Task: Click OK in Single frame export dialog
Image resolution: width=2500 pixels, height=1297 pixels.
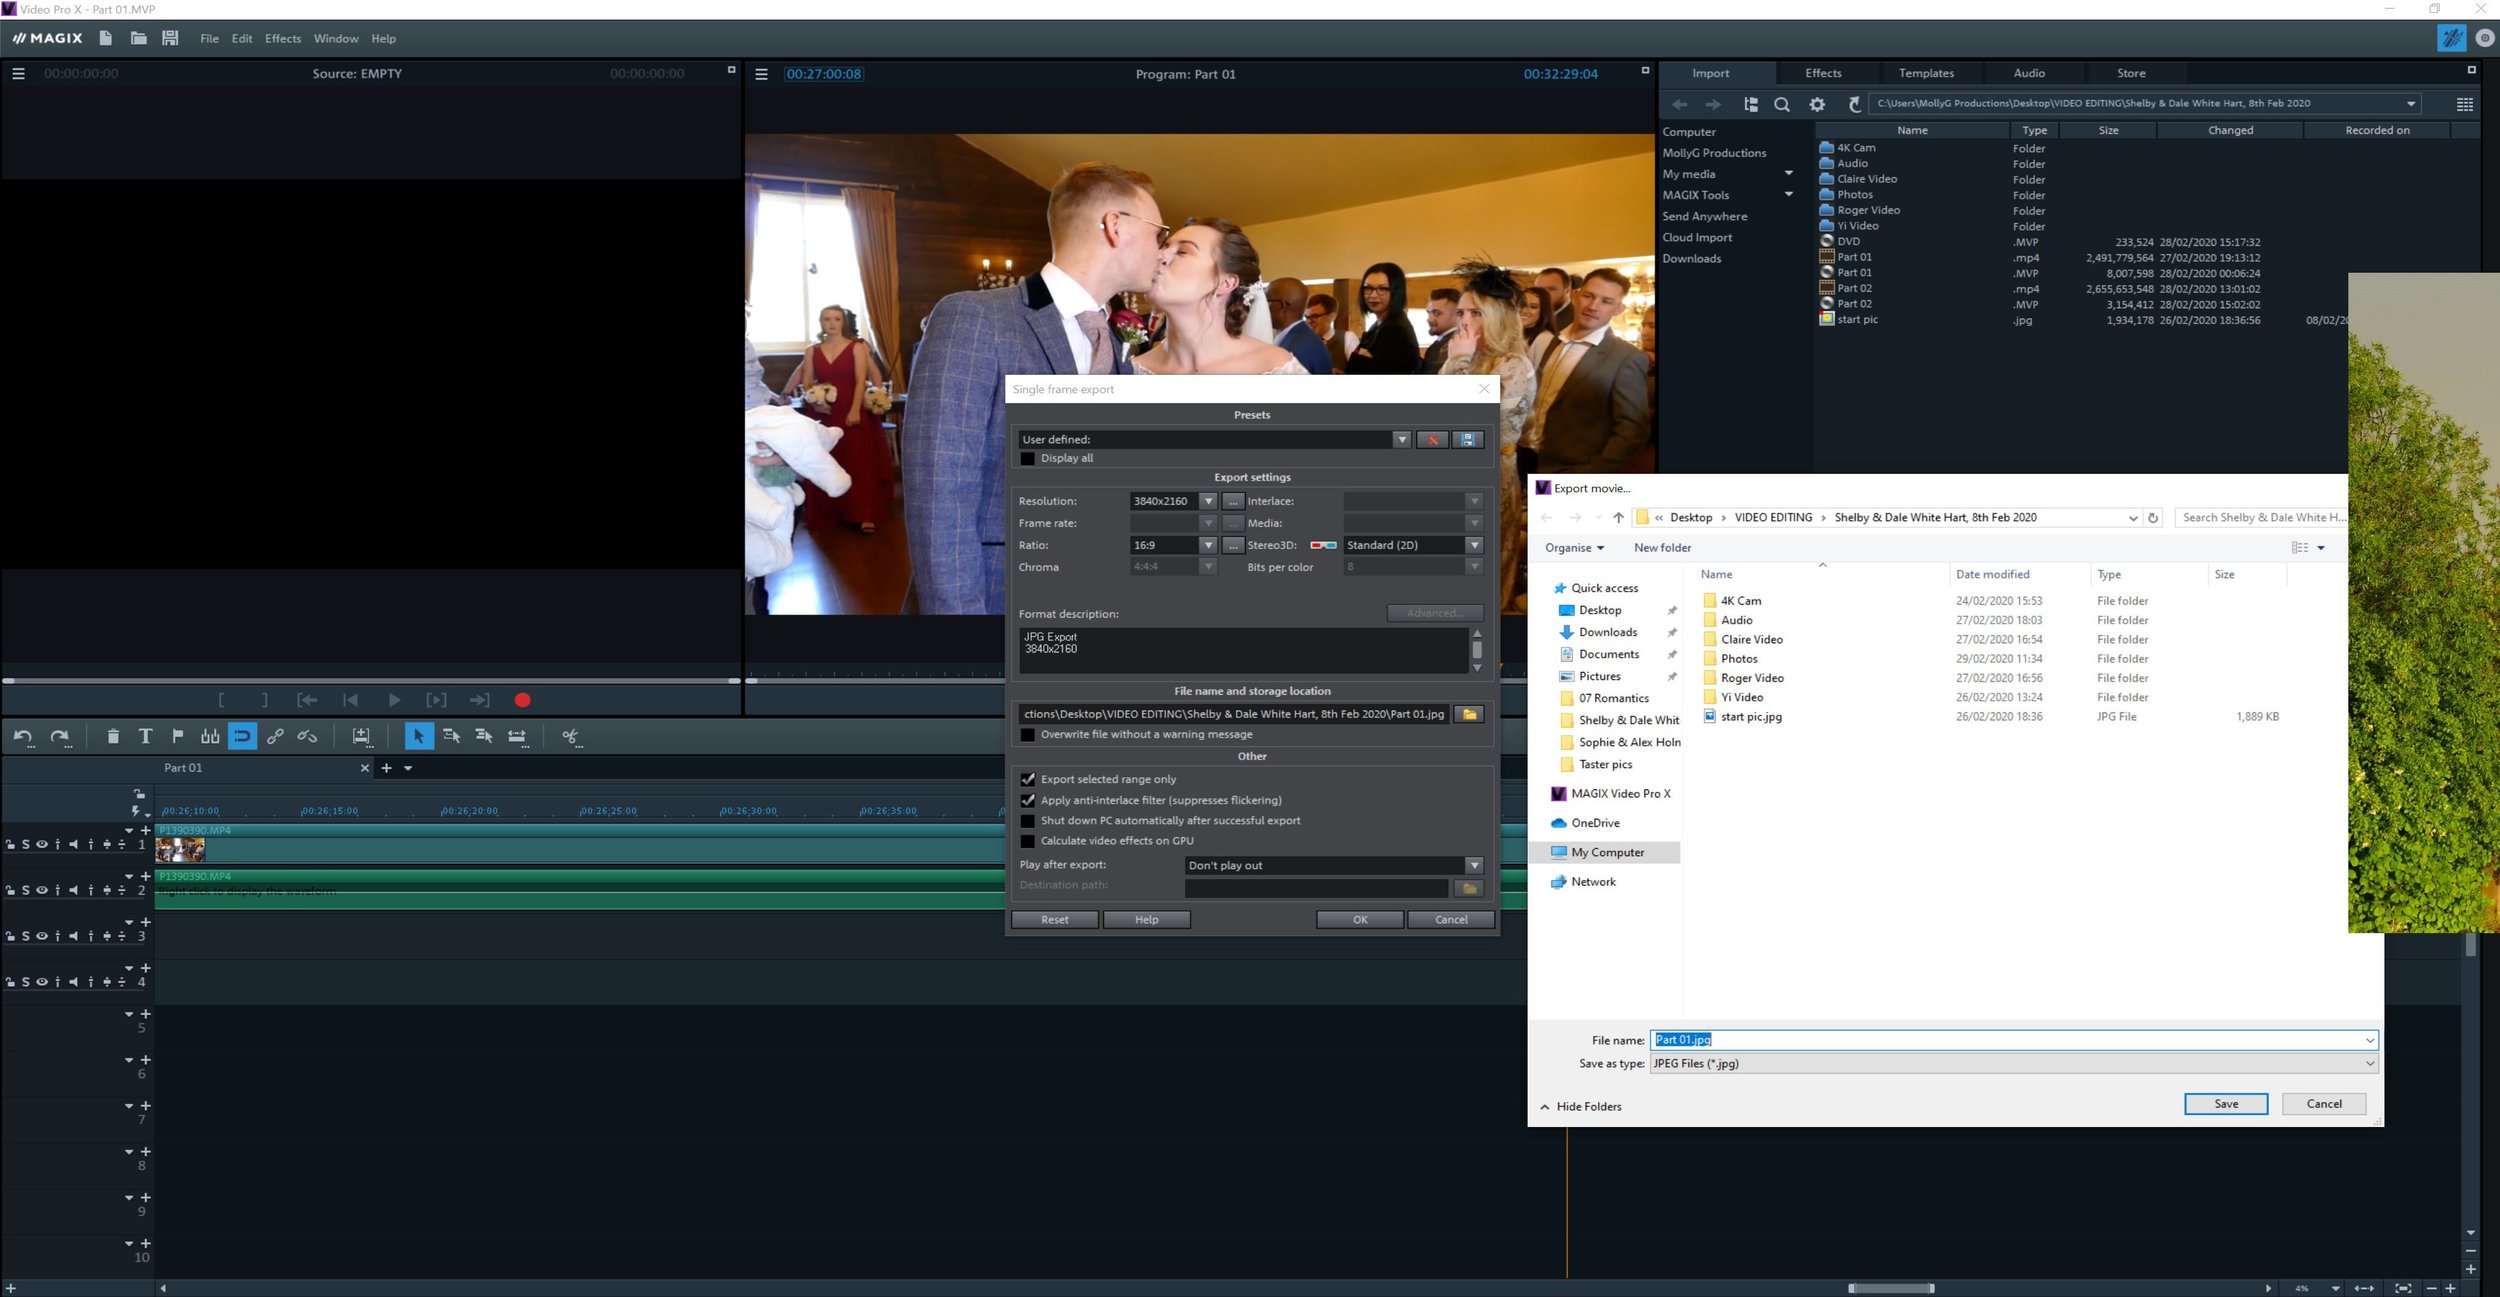Action: 1360,919
